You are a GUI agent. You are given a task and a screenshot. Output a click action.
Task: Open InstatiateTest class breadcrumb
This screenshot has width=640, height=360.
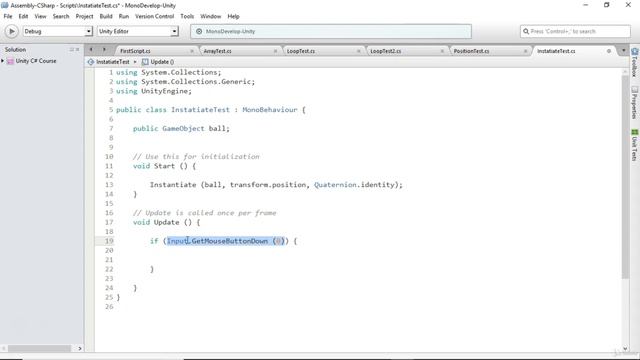pyautogui.click(x=113, y=62)
